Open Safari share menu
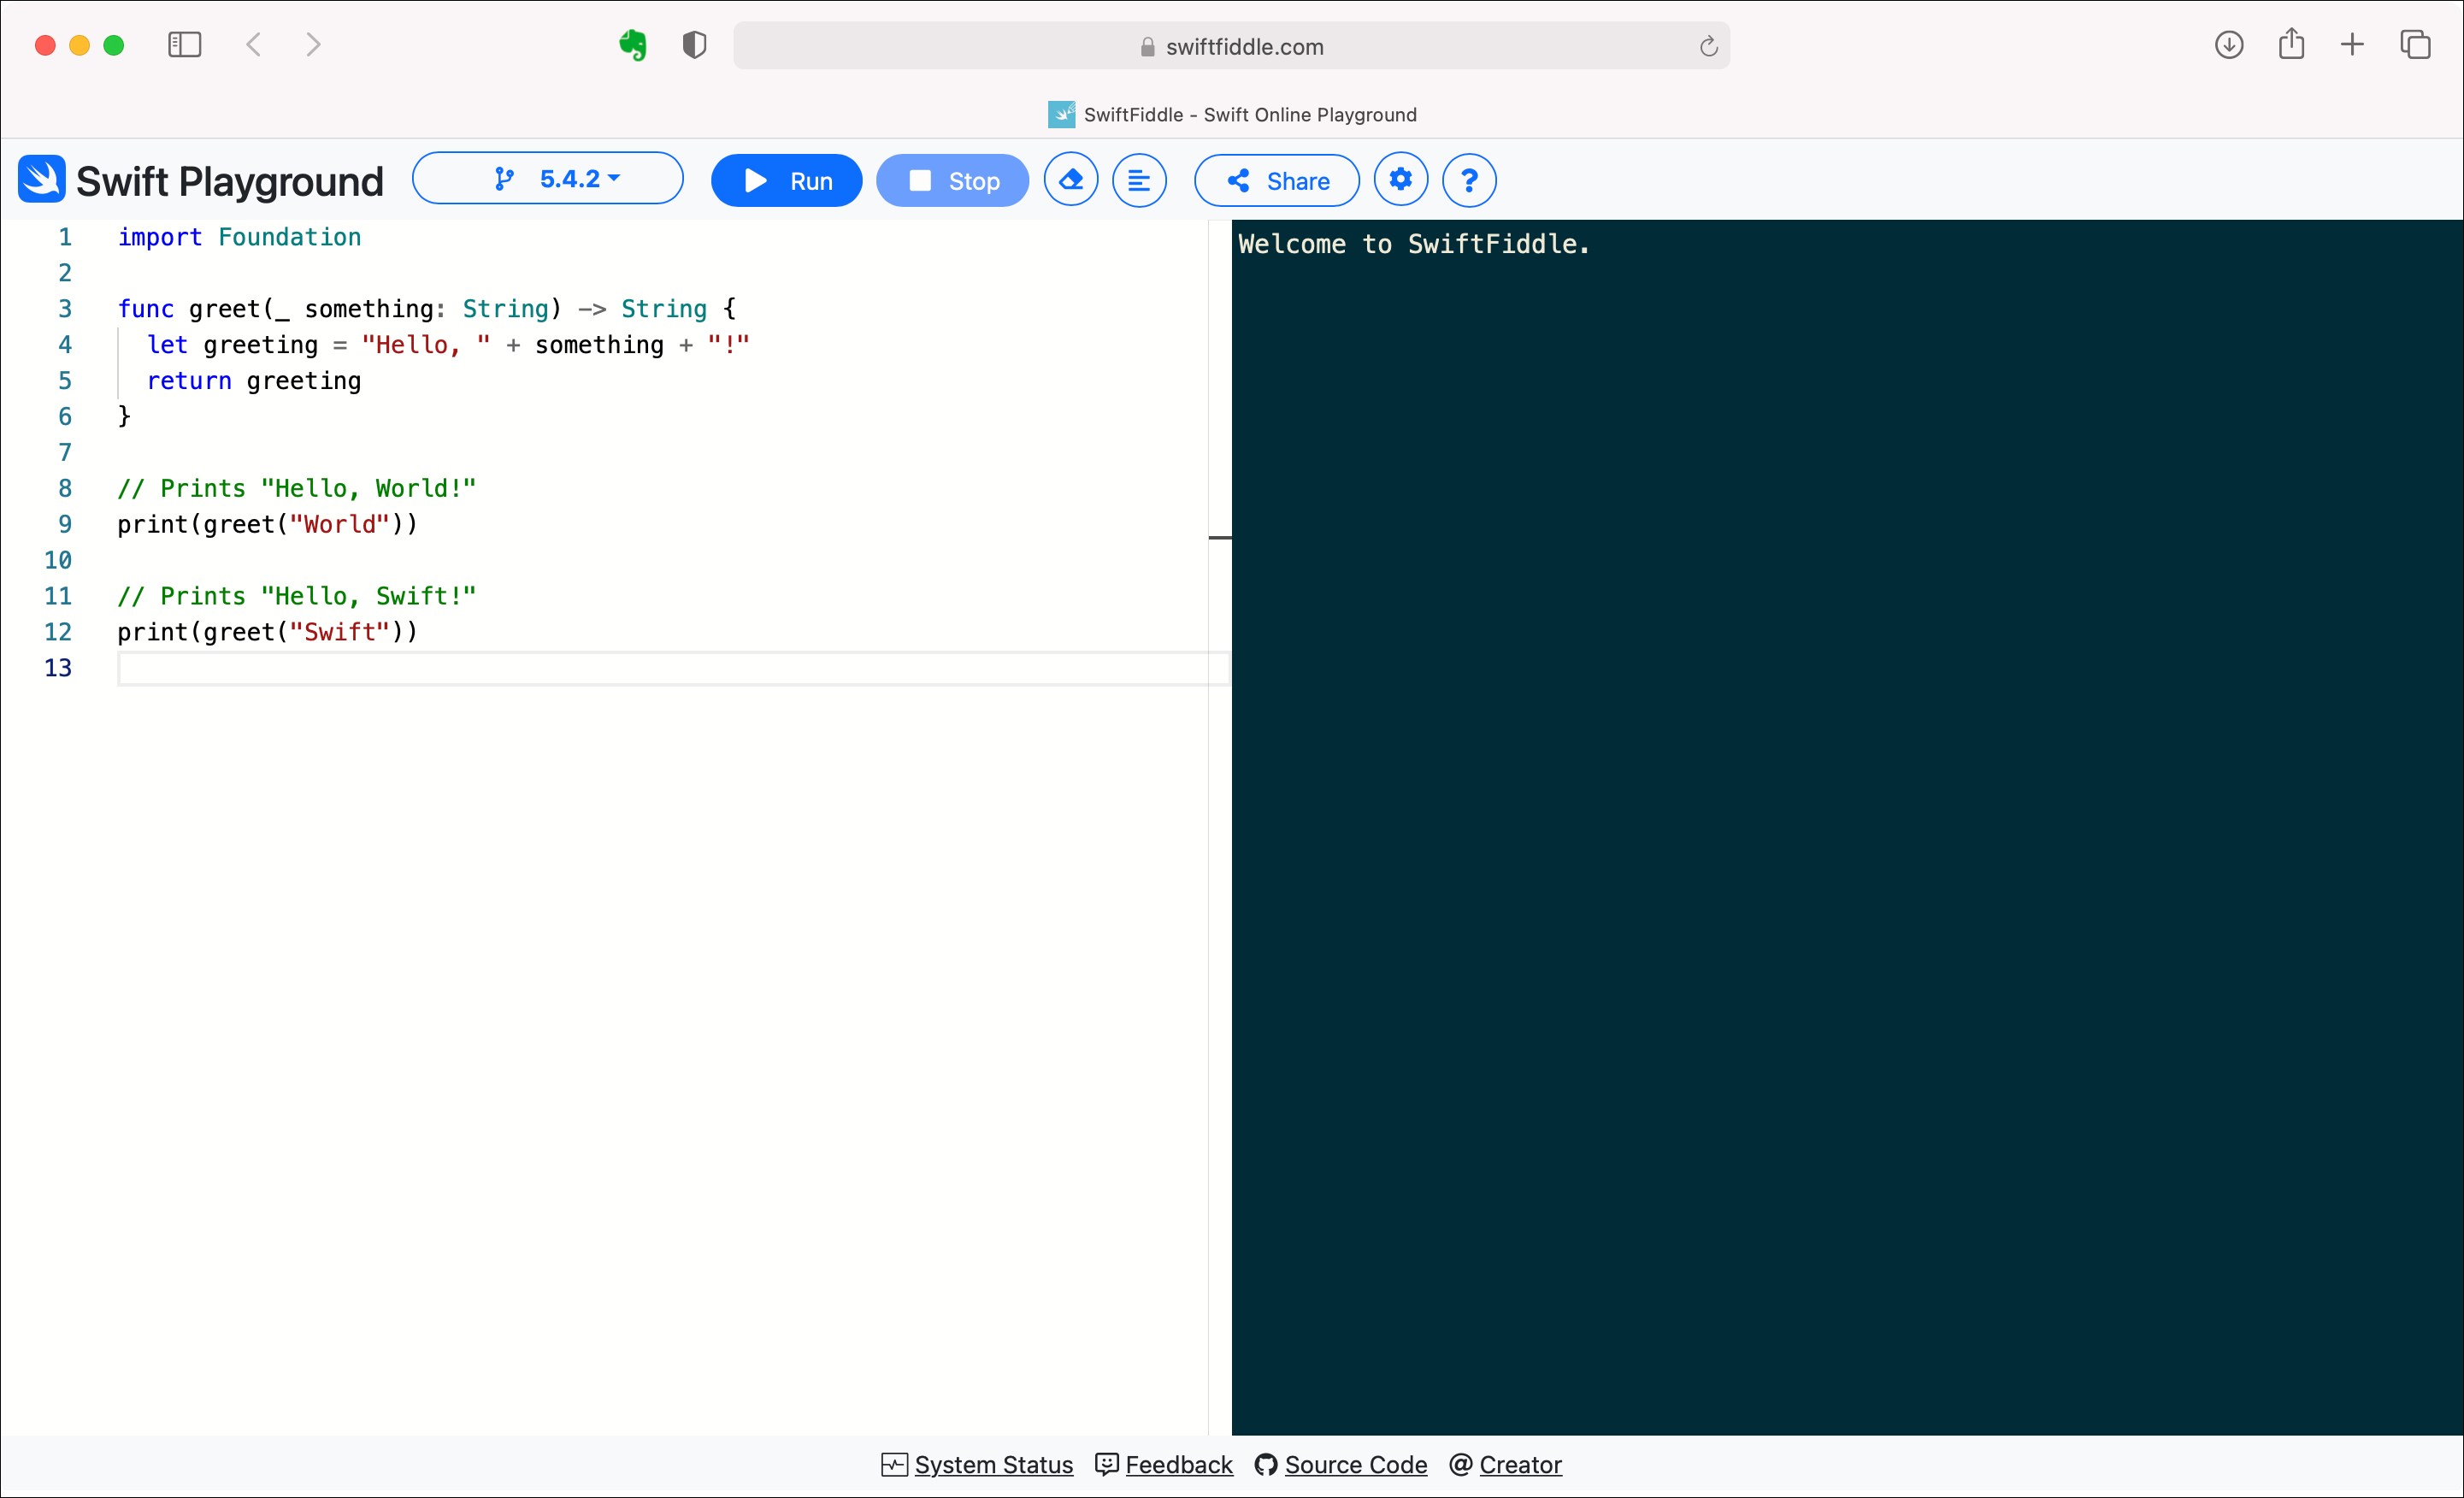The width and height of the screenshot is (2464, 1498). [x=2291, y=44]
